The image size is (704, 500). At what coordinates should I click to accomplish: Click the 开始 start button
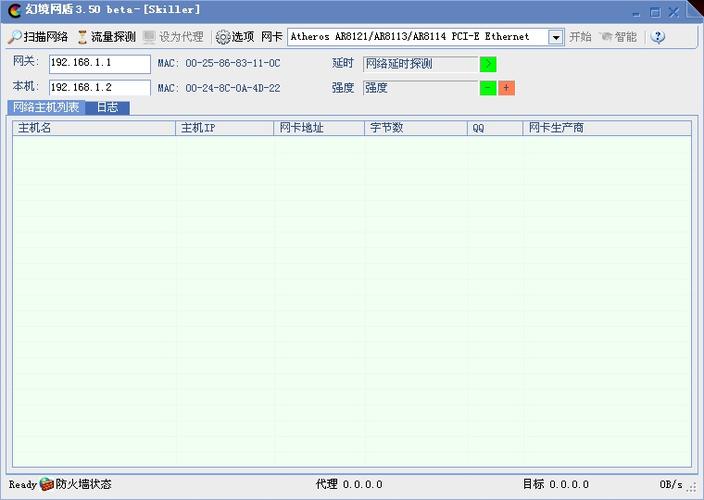(580, 37)
